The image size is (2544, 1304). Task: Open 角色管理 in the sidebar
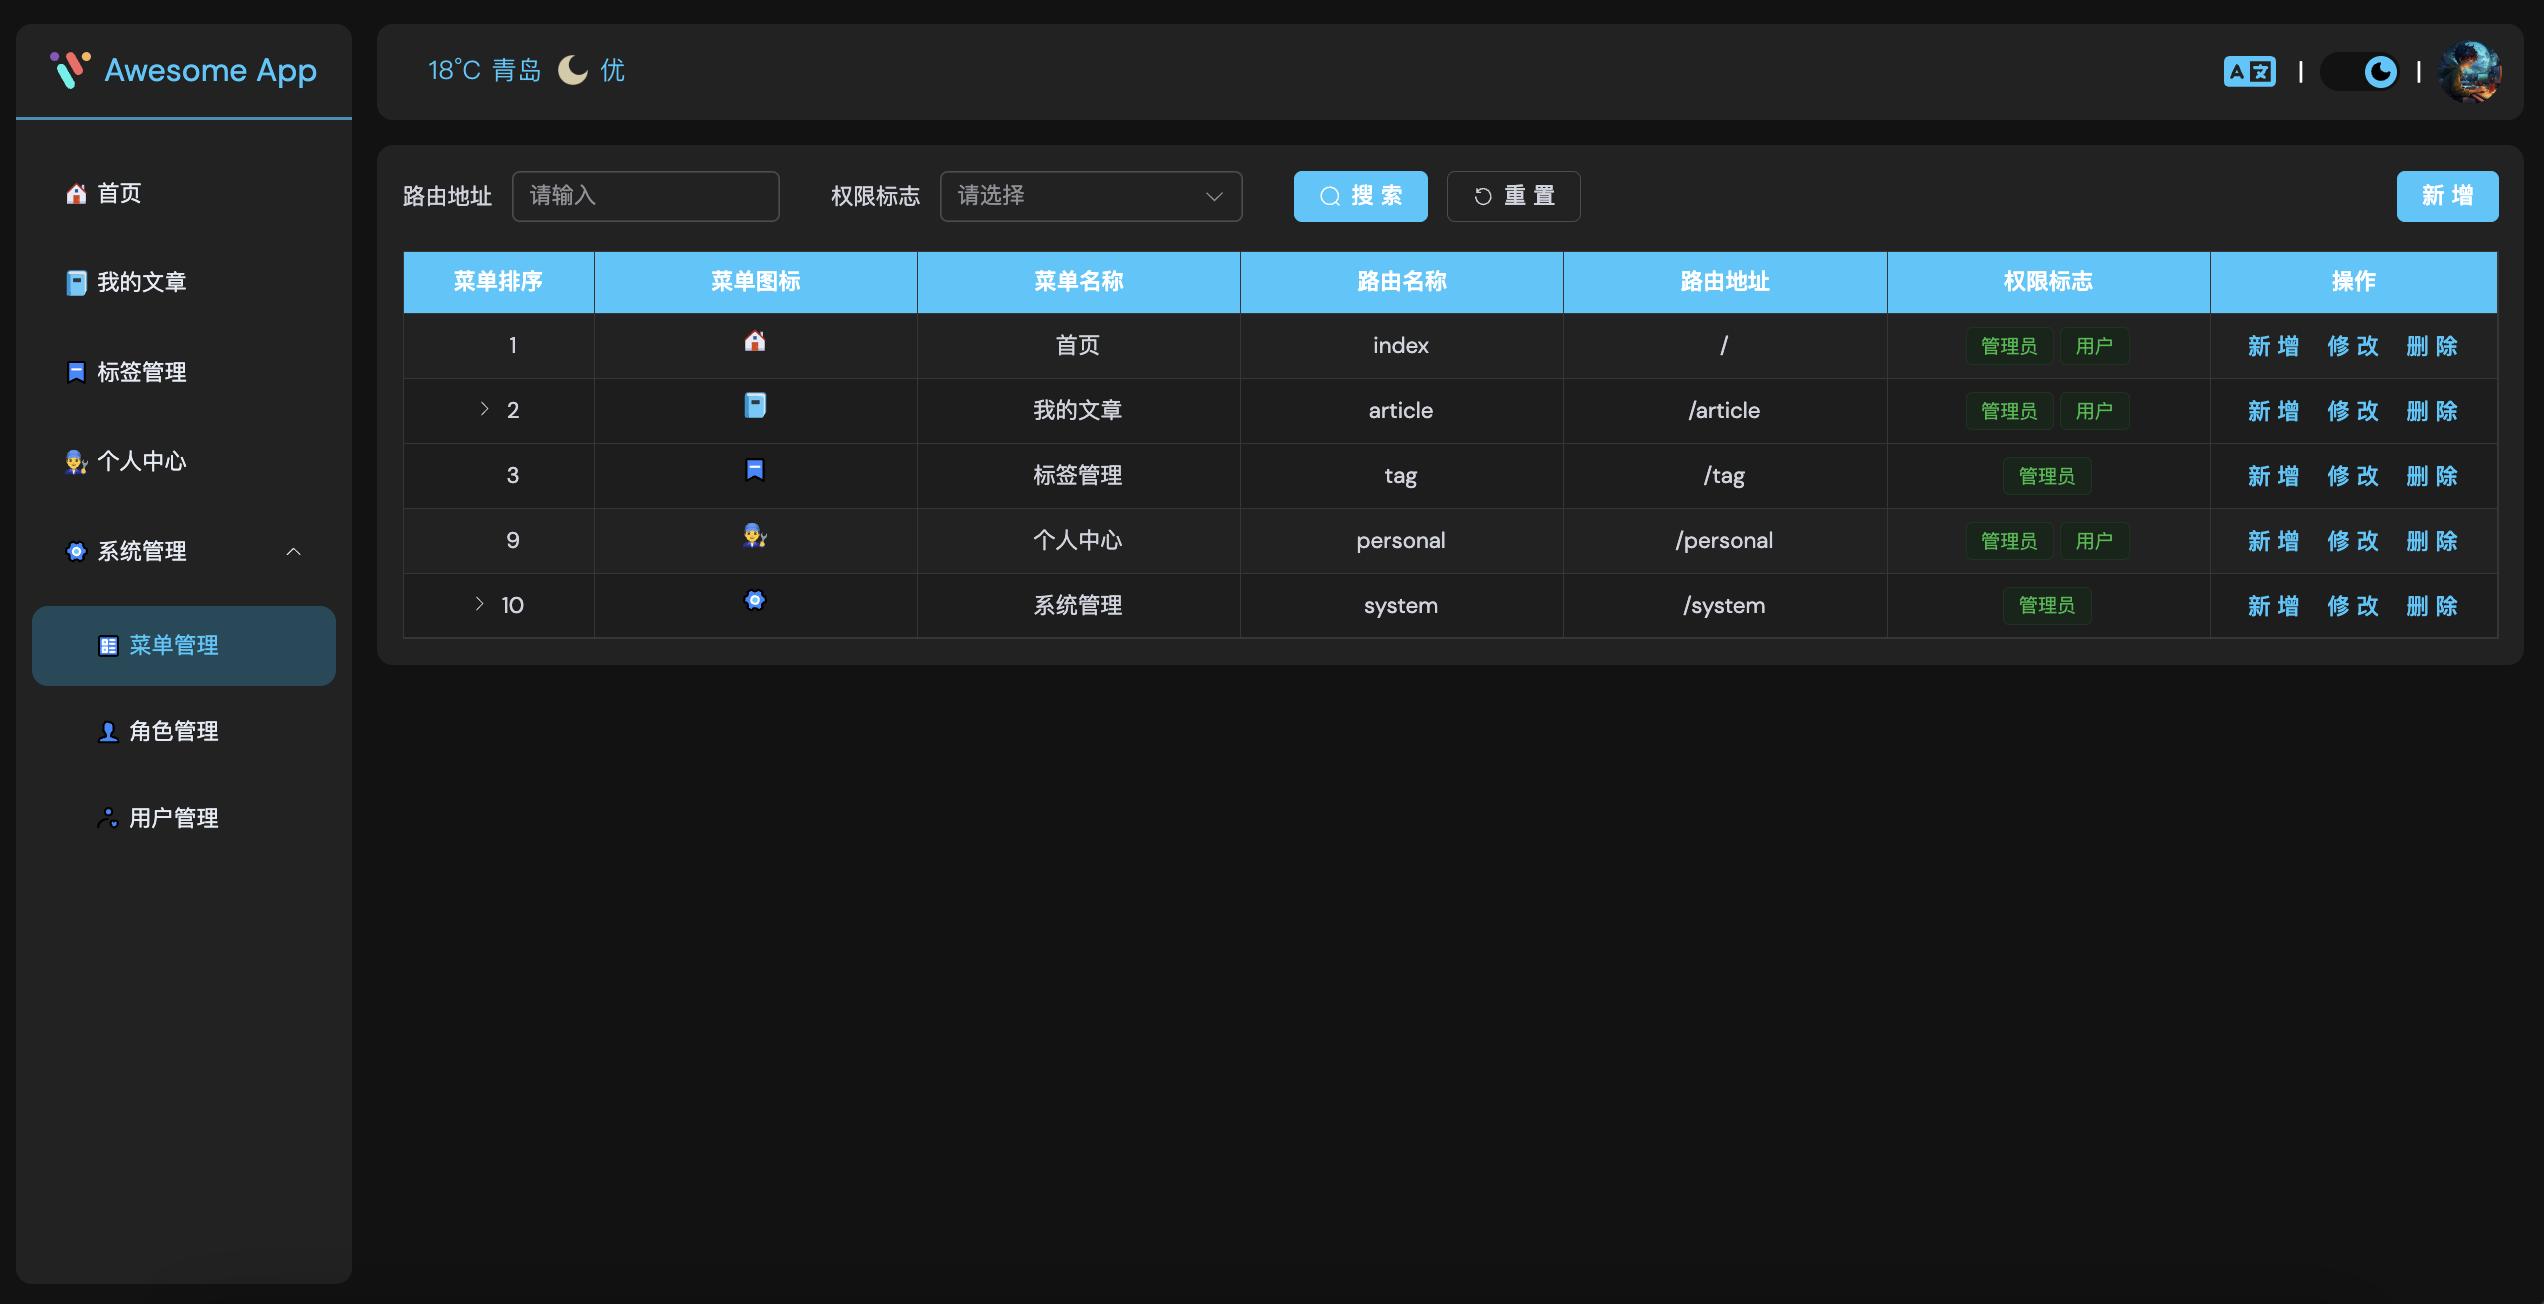(173, 732)
